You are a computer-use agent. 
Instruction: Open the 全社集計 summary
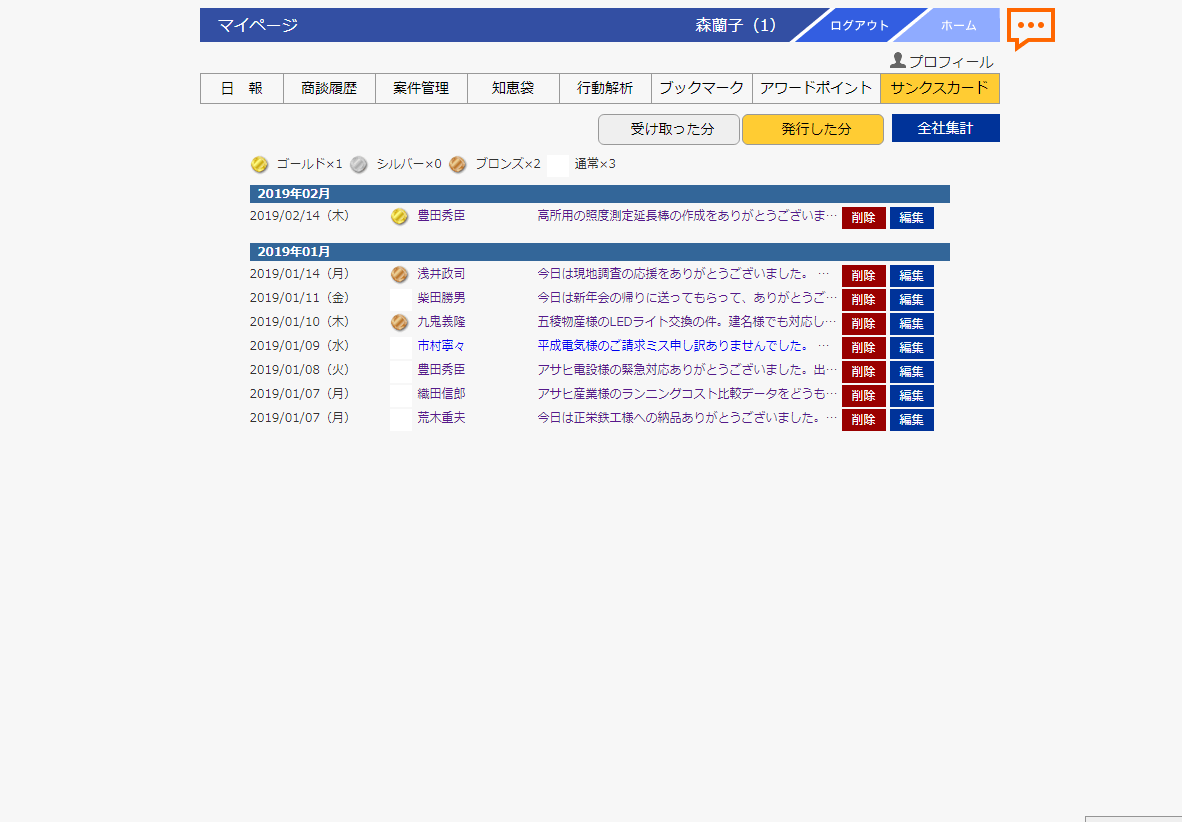click(945, 128)
